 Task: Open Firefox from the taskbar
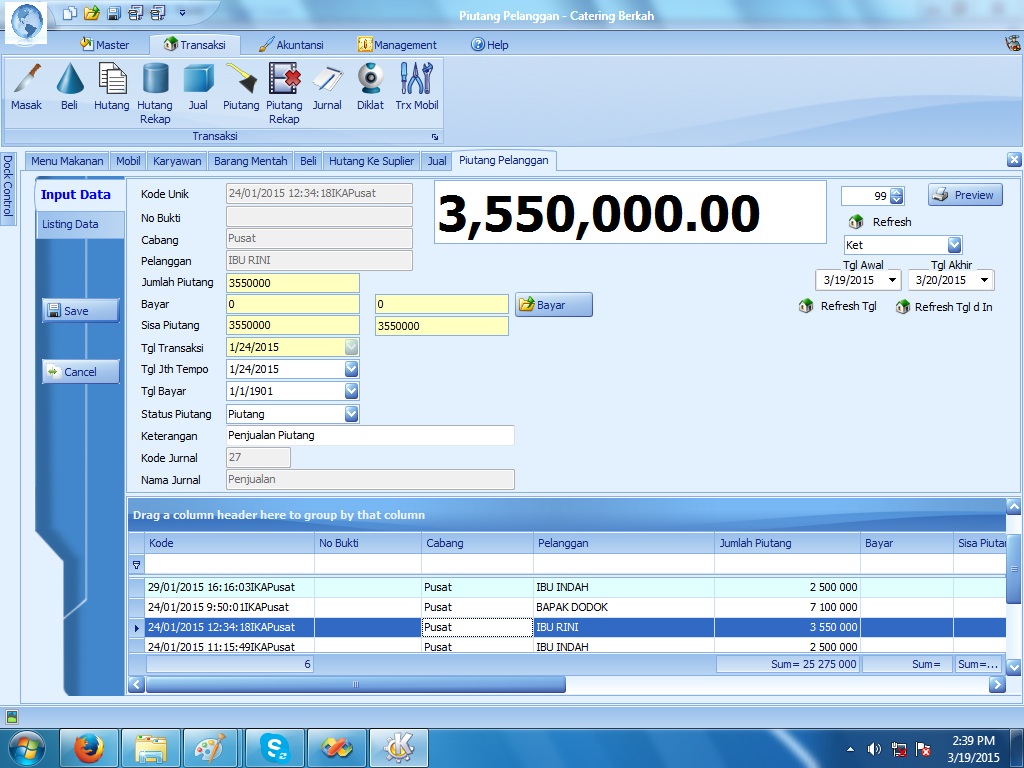[x=89, y=748]
